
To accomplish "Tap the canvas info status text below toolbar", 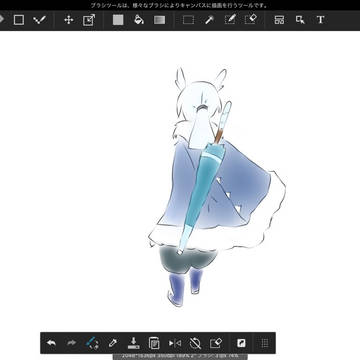I will [180, 356].
